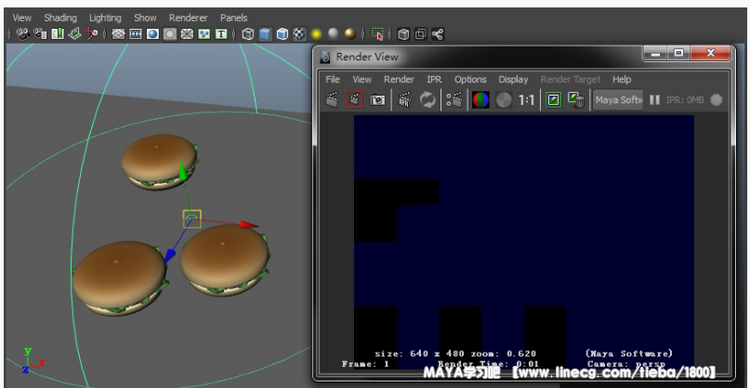Open the Shading menu

[x=60, y=18]
